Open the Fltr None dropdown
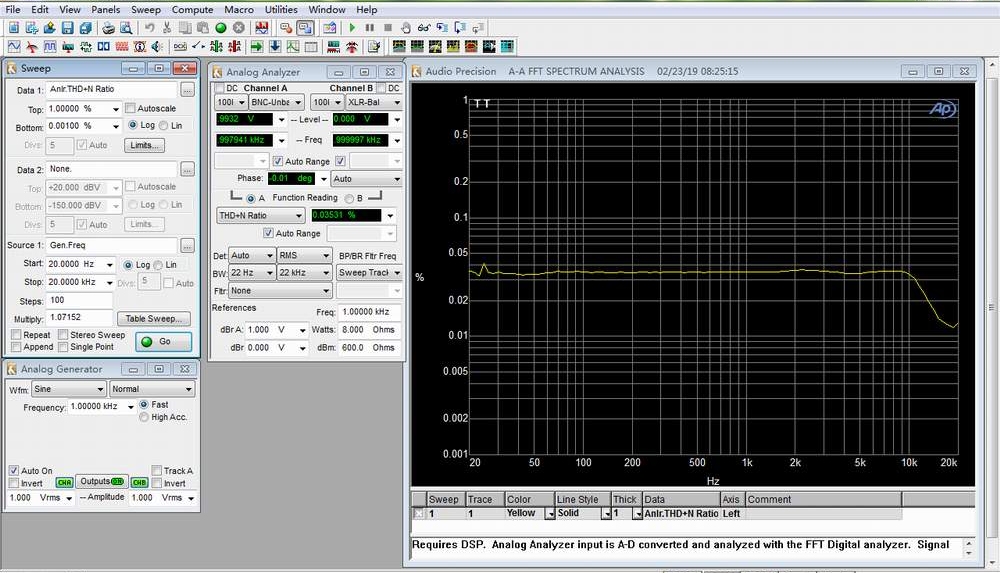1000x573 pixels. click(281, 290)
